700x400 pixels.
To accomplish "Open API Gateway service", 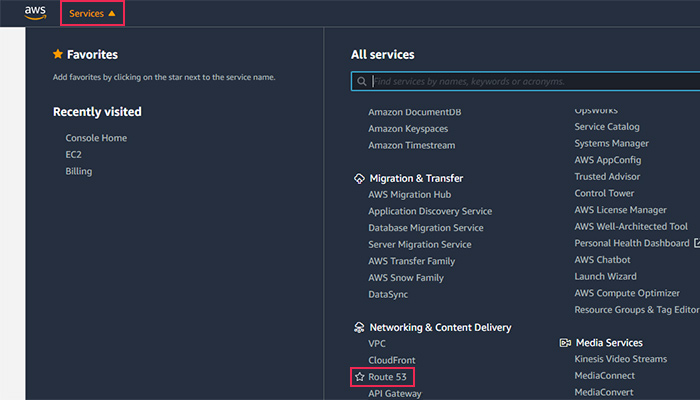I will tap(395, 394).
